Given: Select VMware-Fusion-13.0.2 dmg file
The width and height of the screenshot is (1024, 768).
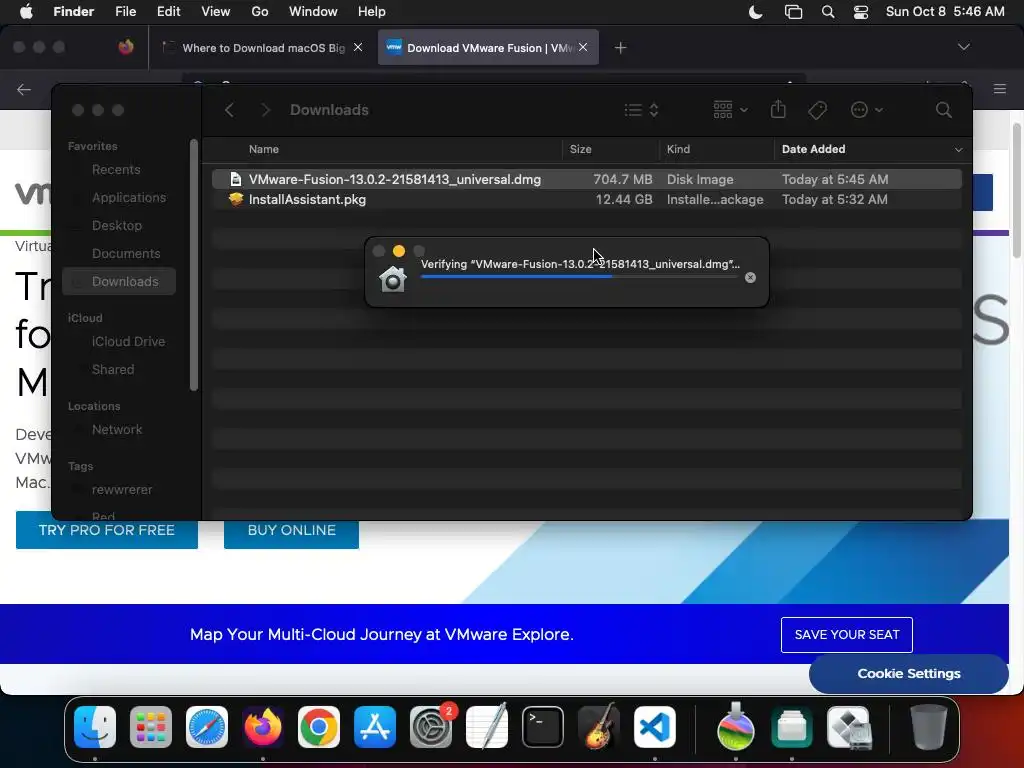Looking at the screenshot, I should point(586,179).
